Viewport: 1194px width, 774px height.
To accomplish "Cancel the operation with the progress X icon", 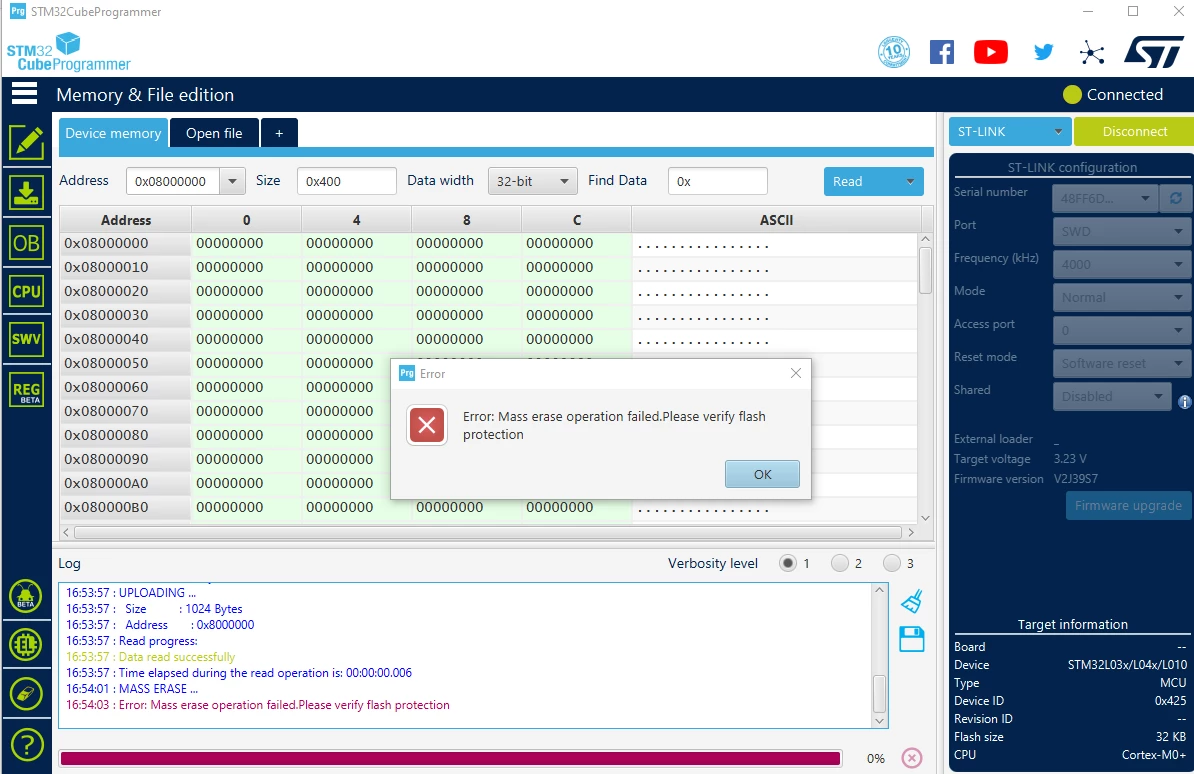I will coord(911,758).
